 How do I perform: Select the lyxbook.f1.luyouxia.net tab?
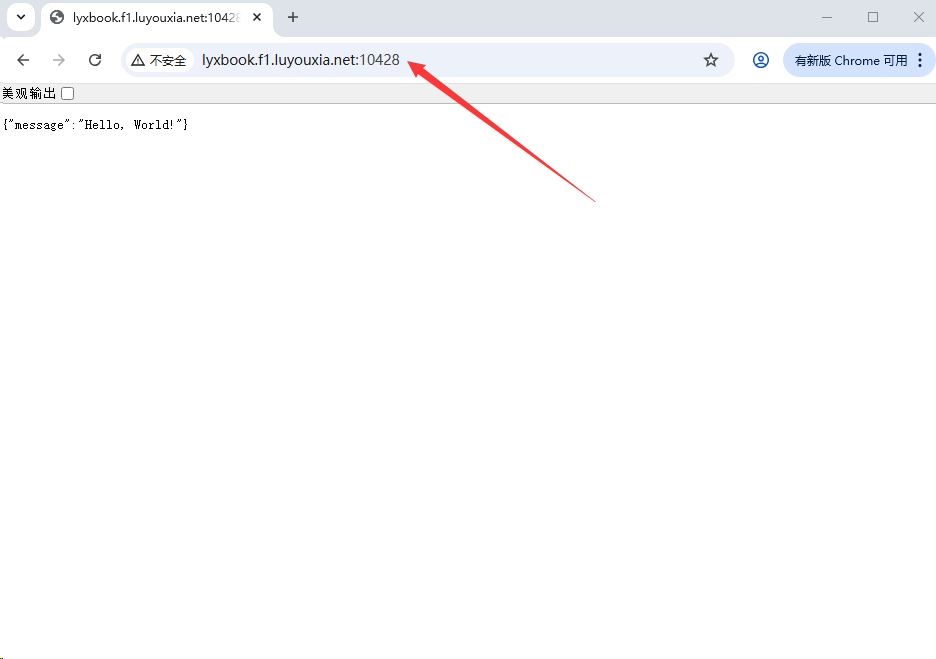[156, 18]
